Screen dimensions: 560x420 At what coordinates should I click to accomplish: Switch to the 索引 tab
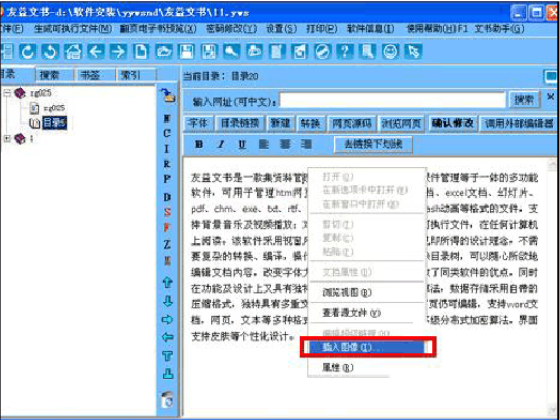coord(136,75)
